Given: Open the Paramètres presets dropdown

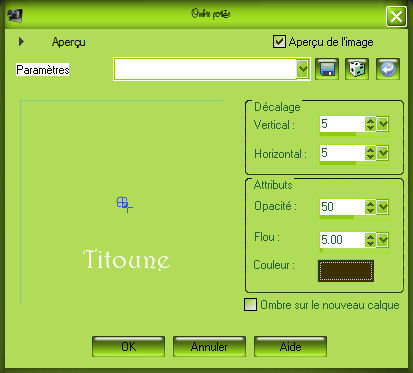Looking at the screenshot, I should (303, 69).
